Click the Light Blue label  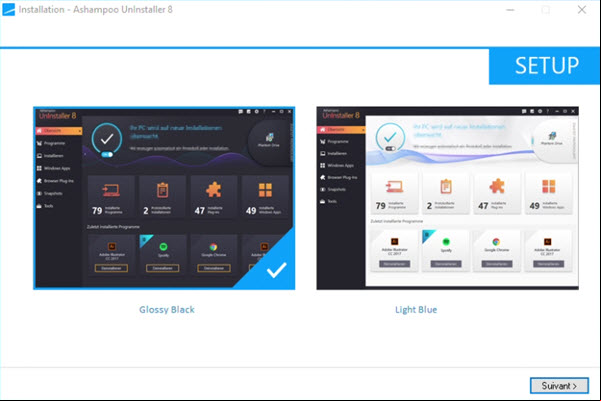pos(416,310)
